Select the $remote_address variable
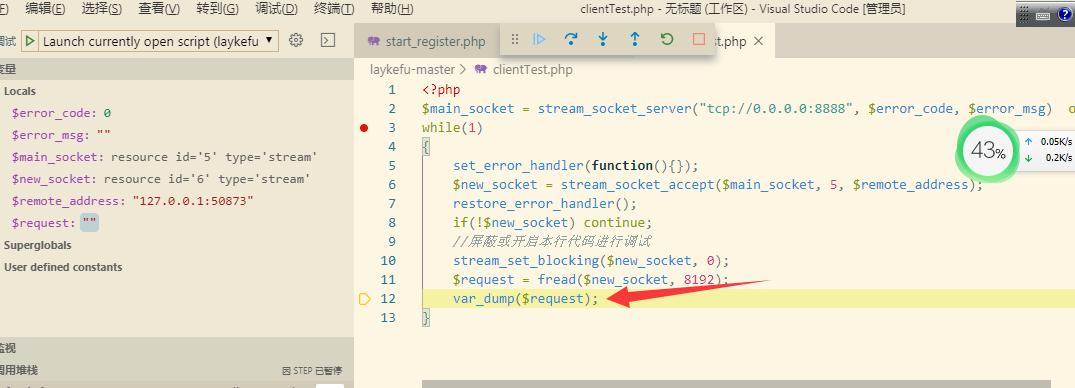 133,201
